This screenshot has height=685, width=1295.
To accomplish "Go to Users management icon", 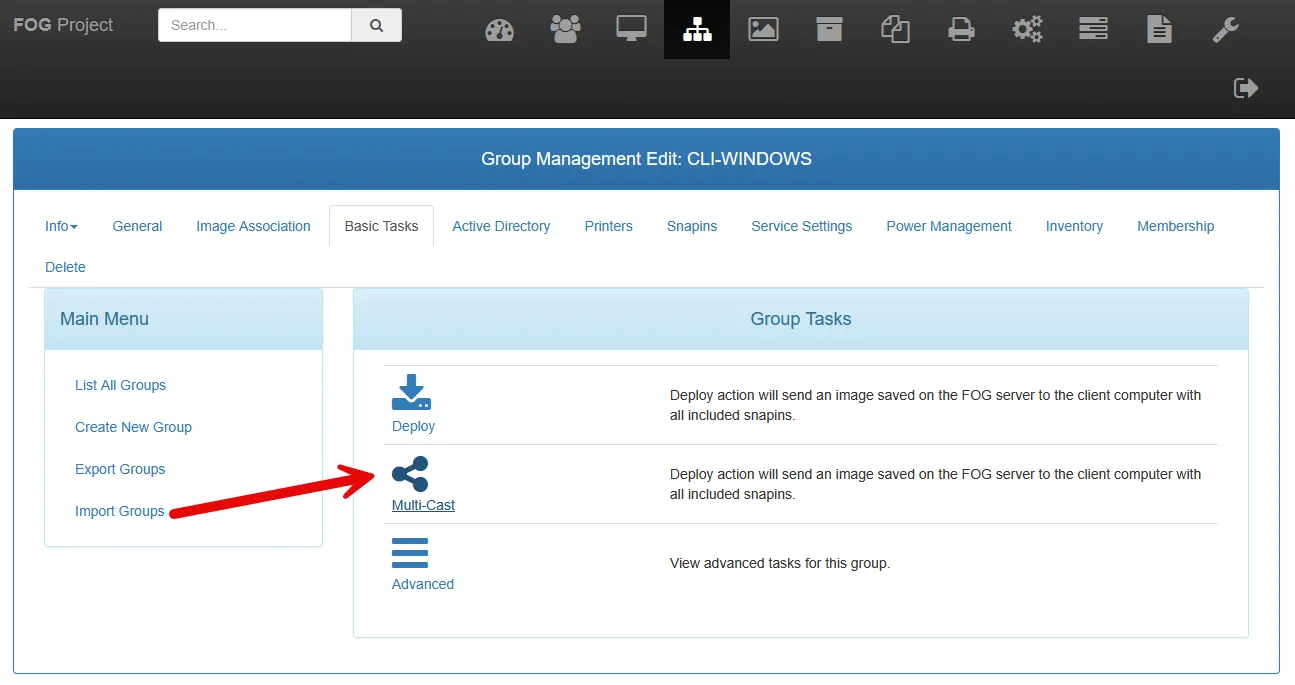I will click(565, 30).
